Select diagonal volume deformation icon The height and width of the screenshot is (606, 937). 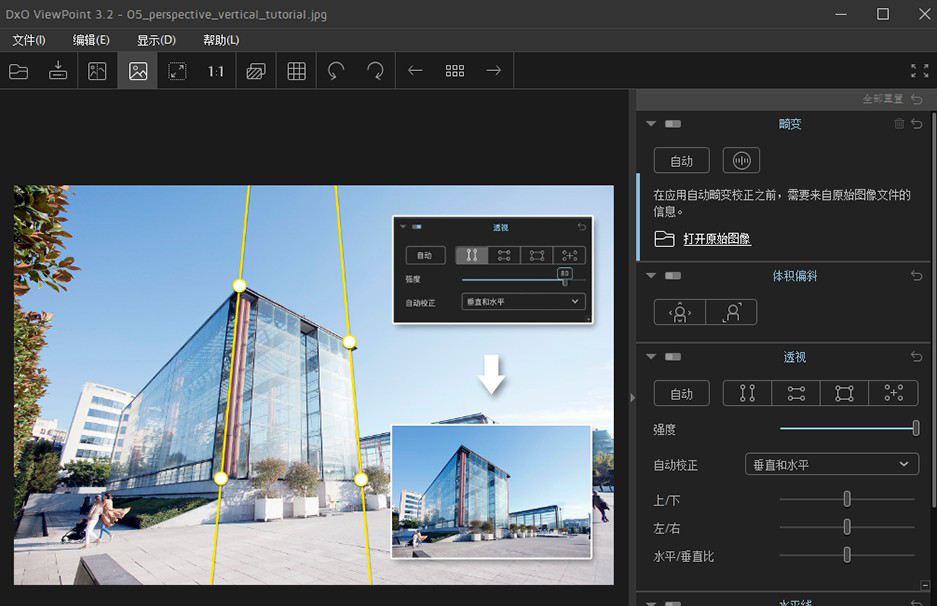(x=731, y=312)
